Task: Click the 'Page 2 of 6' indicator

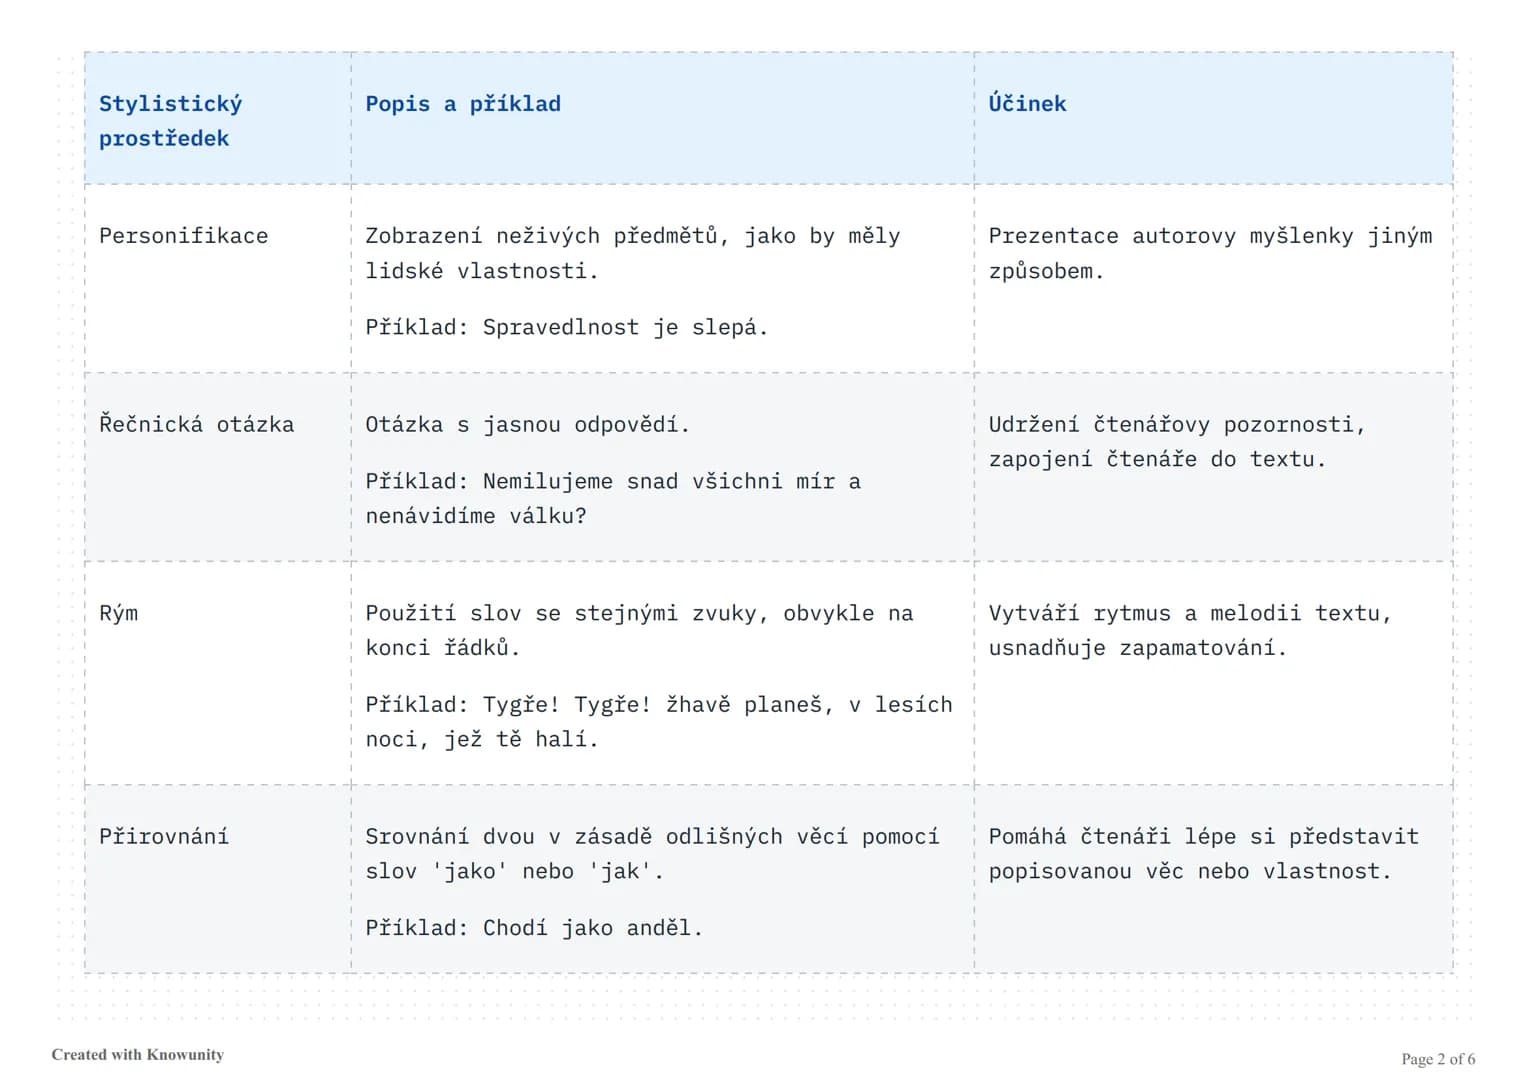Action: [x=1438, y=1059]
